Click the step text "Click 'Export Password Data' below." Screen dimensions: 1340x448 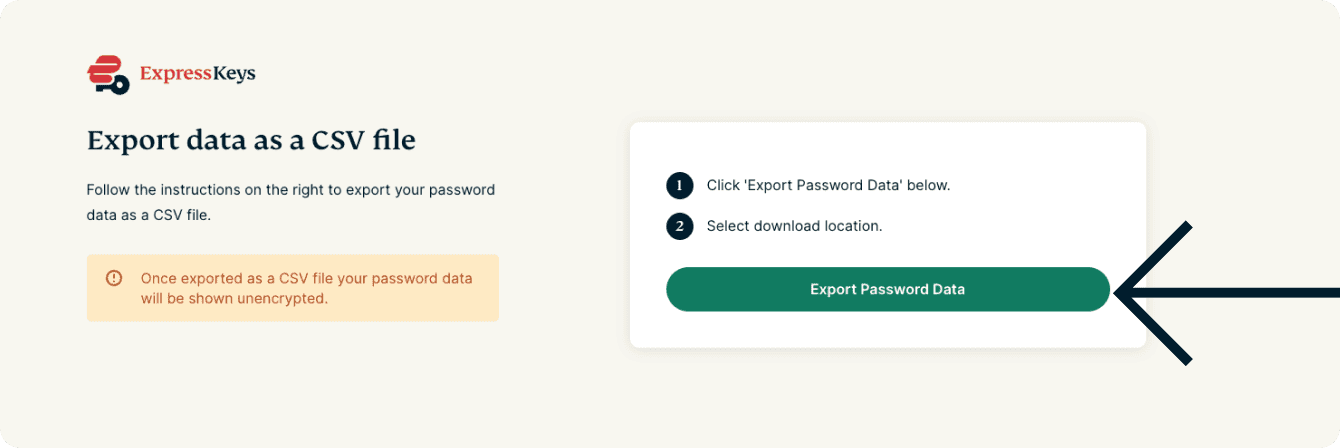[x=828, y=186]
